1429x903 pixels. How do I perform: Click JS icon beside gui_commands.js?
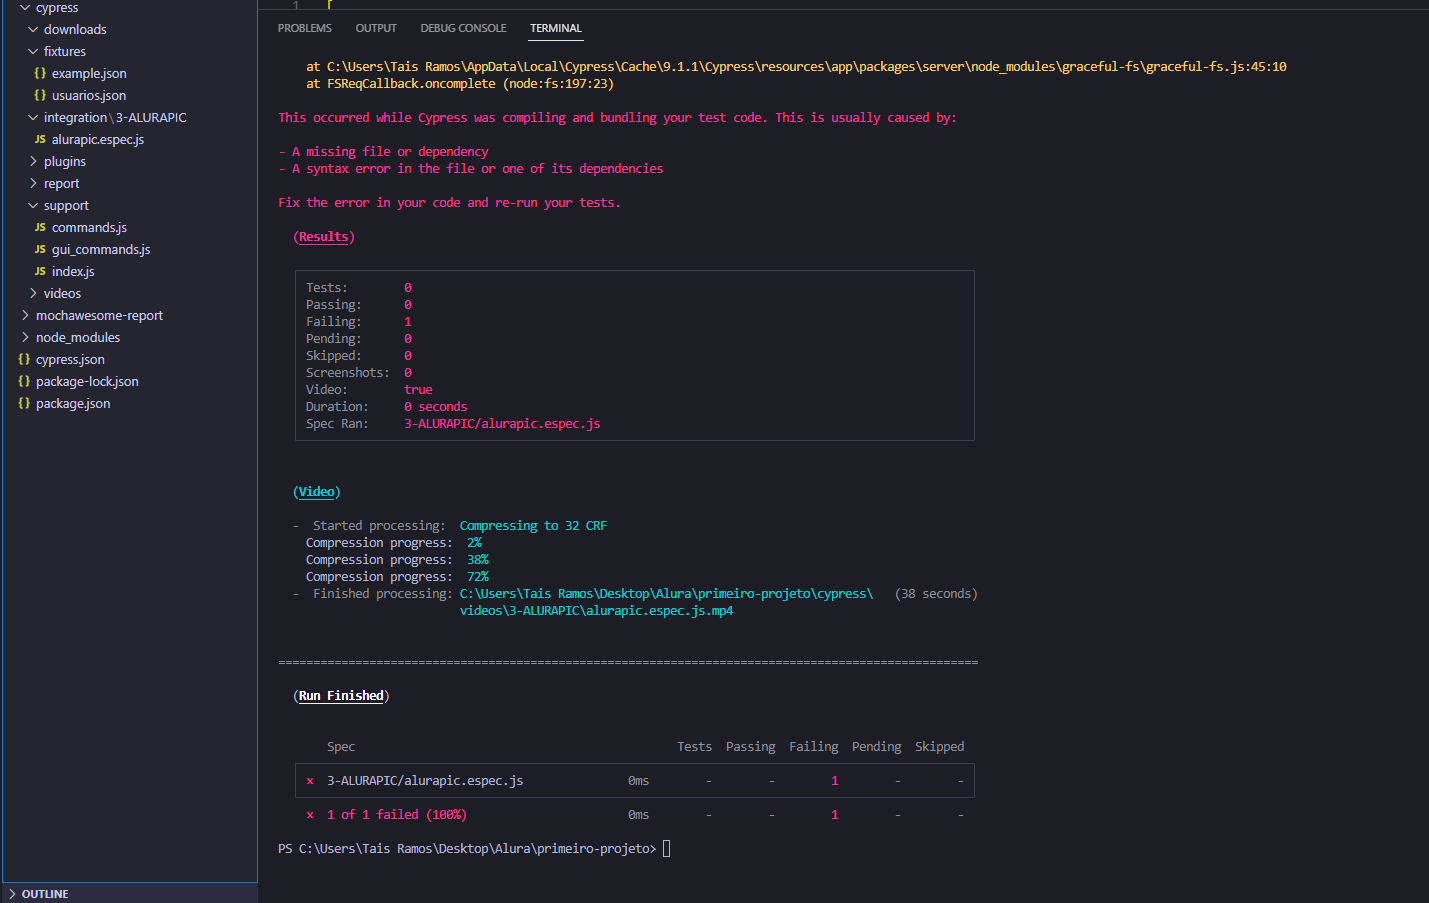(40, 249)
